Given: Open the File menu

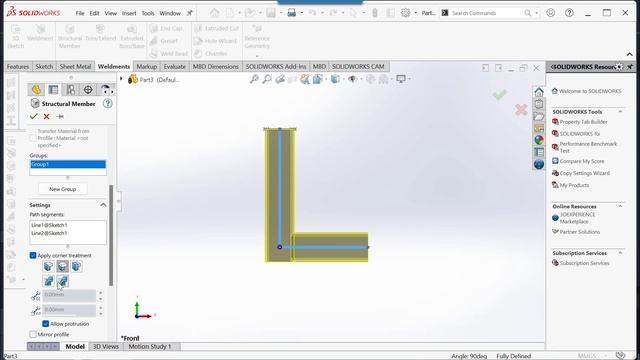Looking at the screenshot, I should 80,13.
